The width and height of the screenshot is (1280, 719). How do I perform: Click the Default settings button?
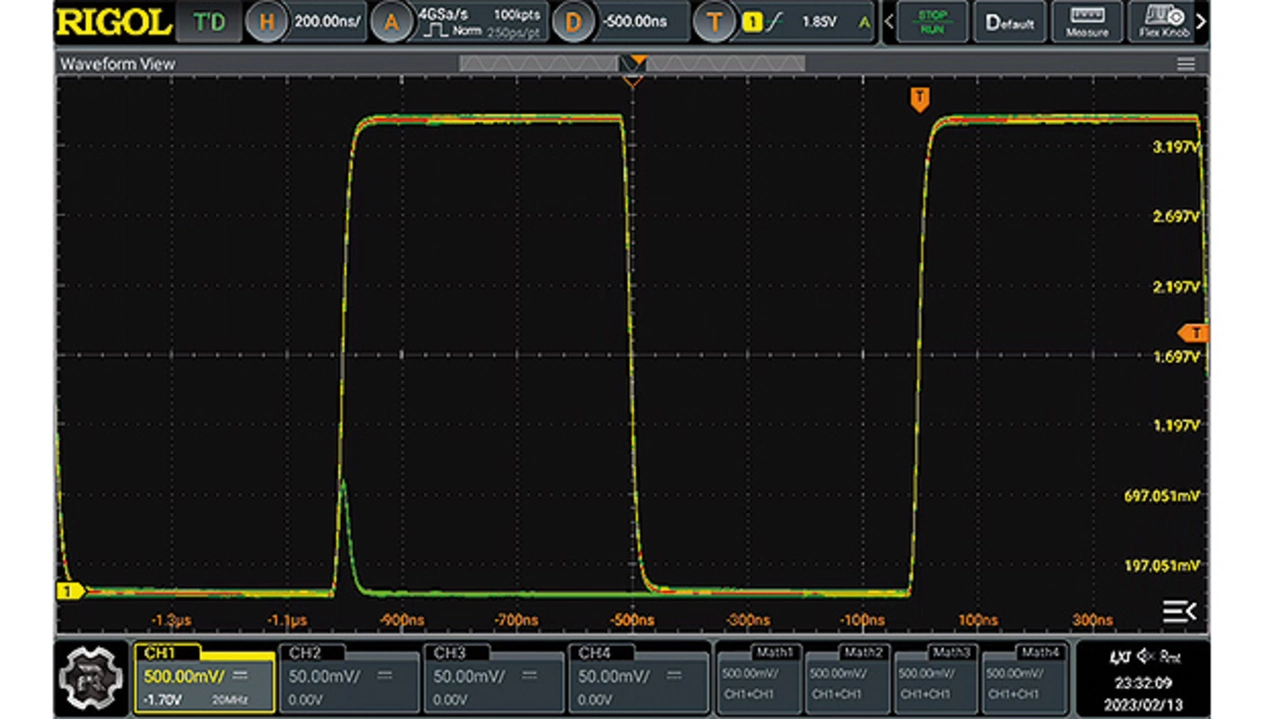coord(1011,22)
